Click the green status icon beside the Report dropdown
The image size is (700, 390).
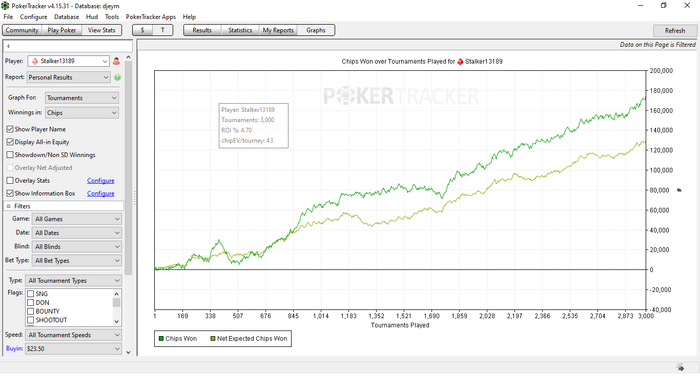coord(117,77)
